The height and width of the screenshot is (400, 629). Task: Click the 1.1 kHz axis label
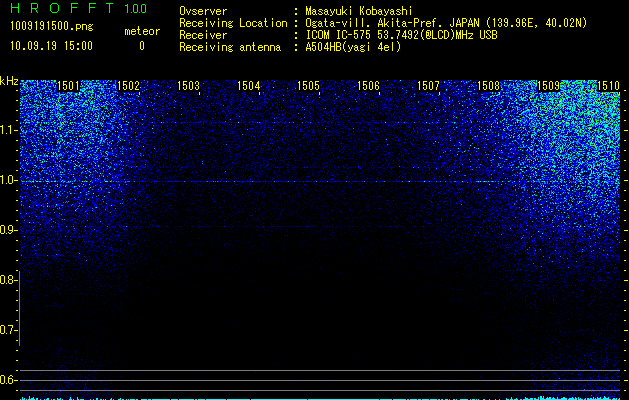coord(7,130)
